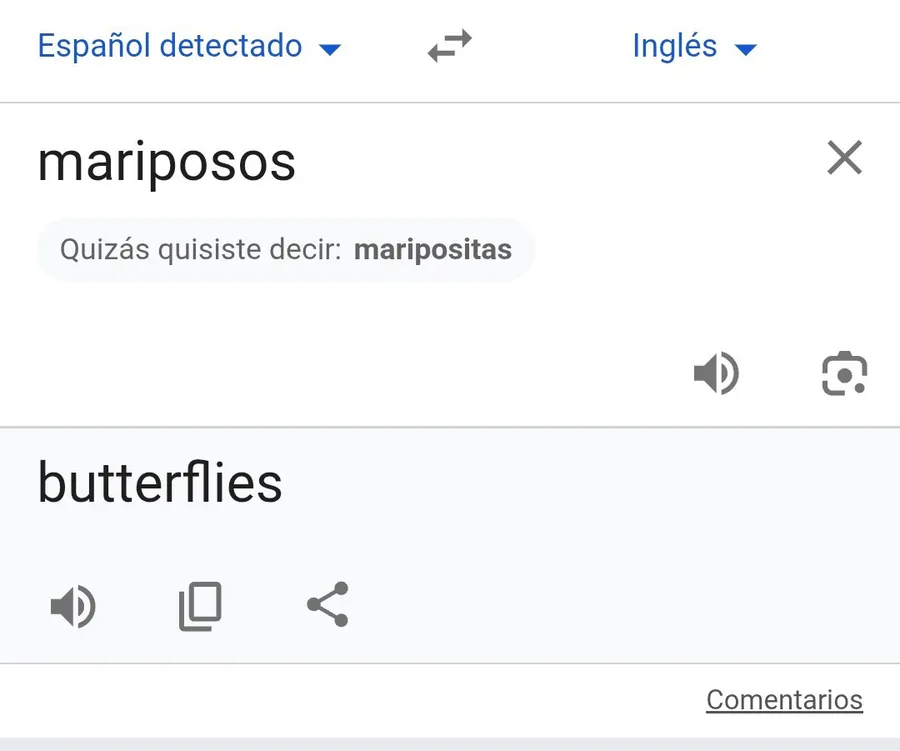Click the empty space left of Comentarios
This screenshot has height=751, width=900.
[x=350, y=700]
